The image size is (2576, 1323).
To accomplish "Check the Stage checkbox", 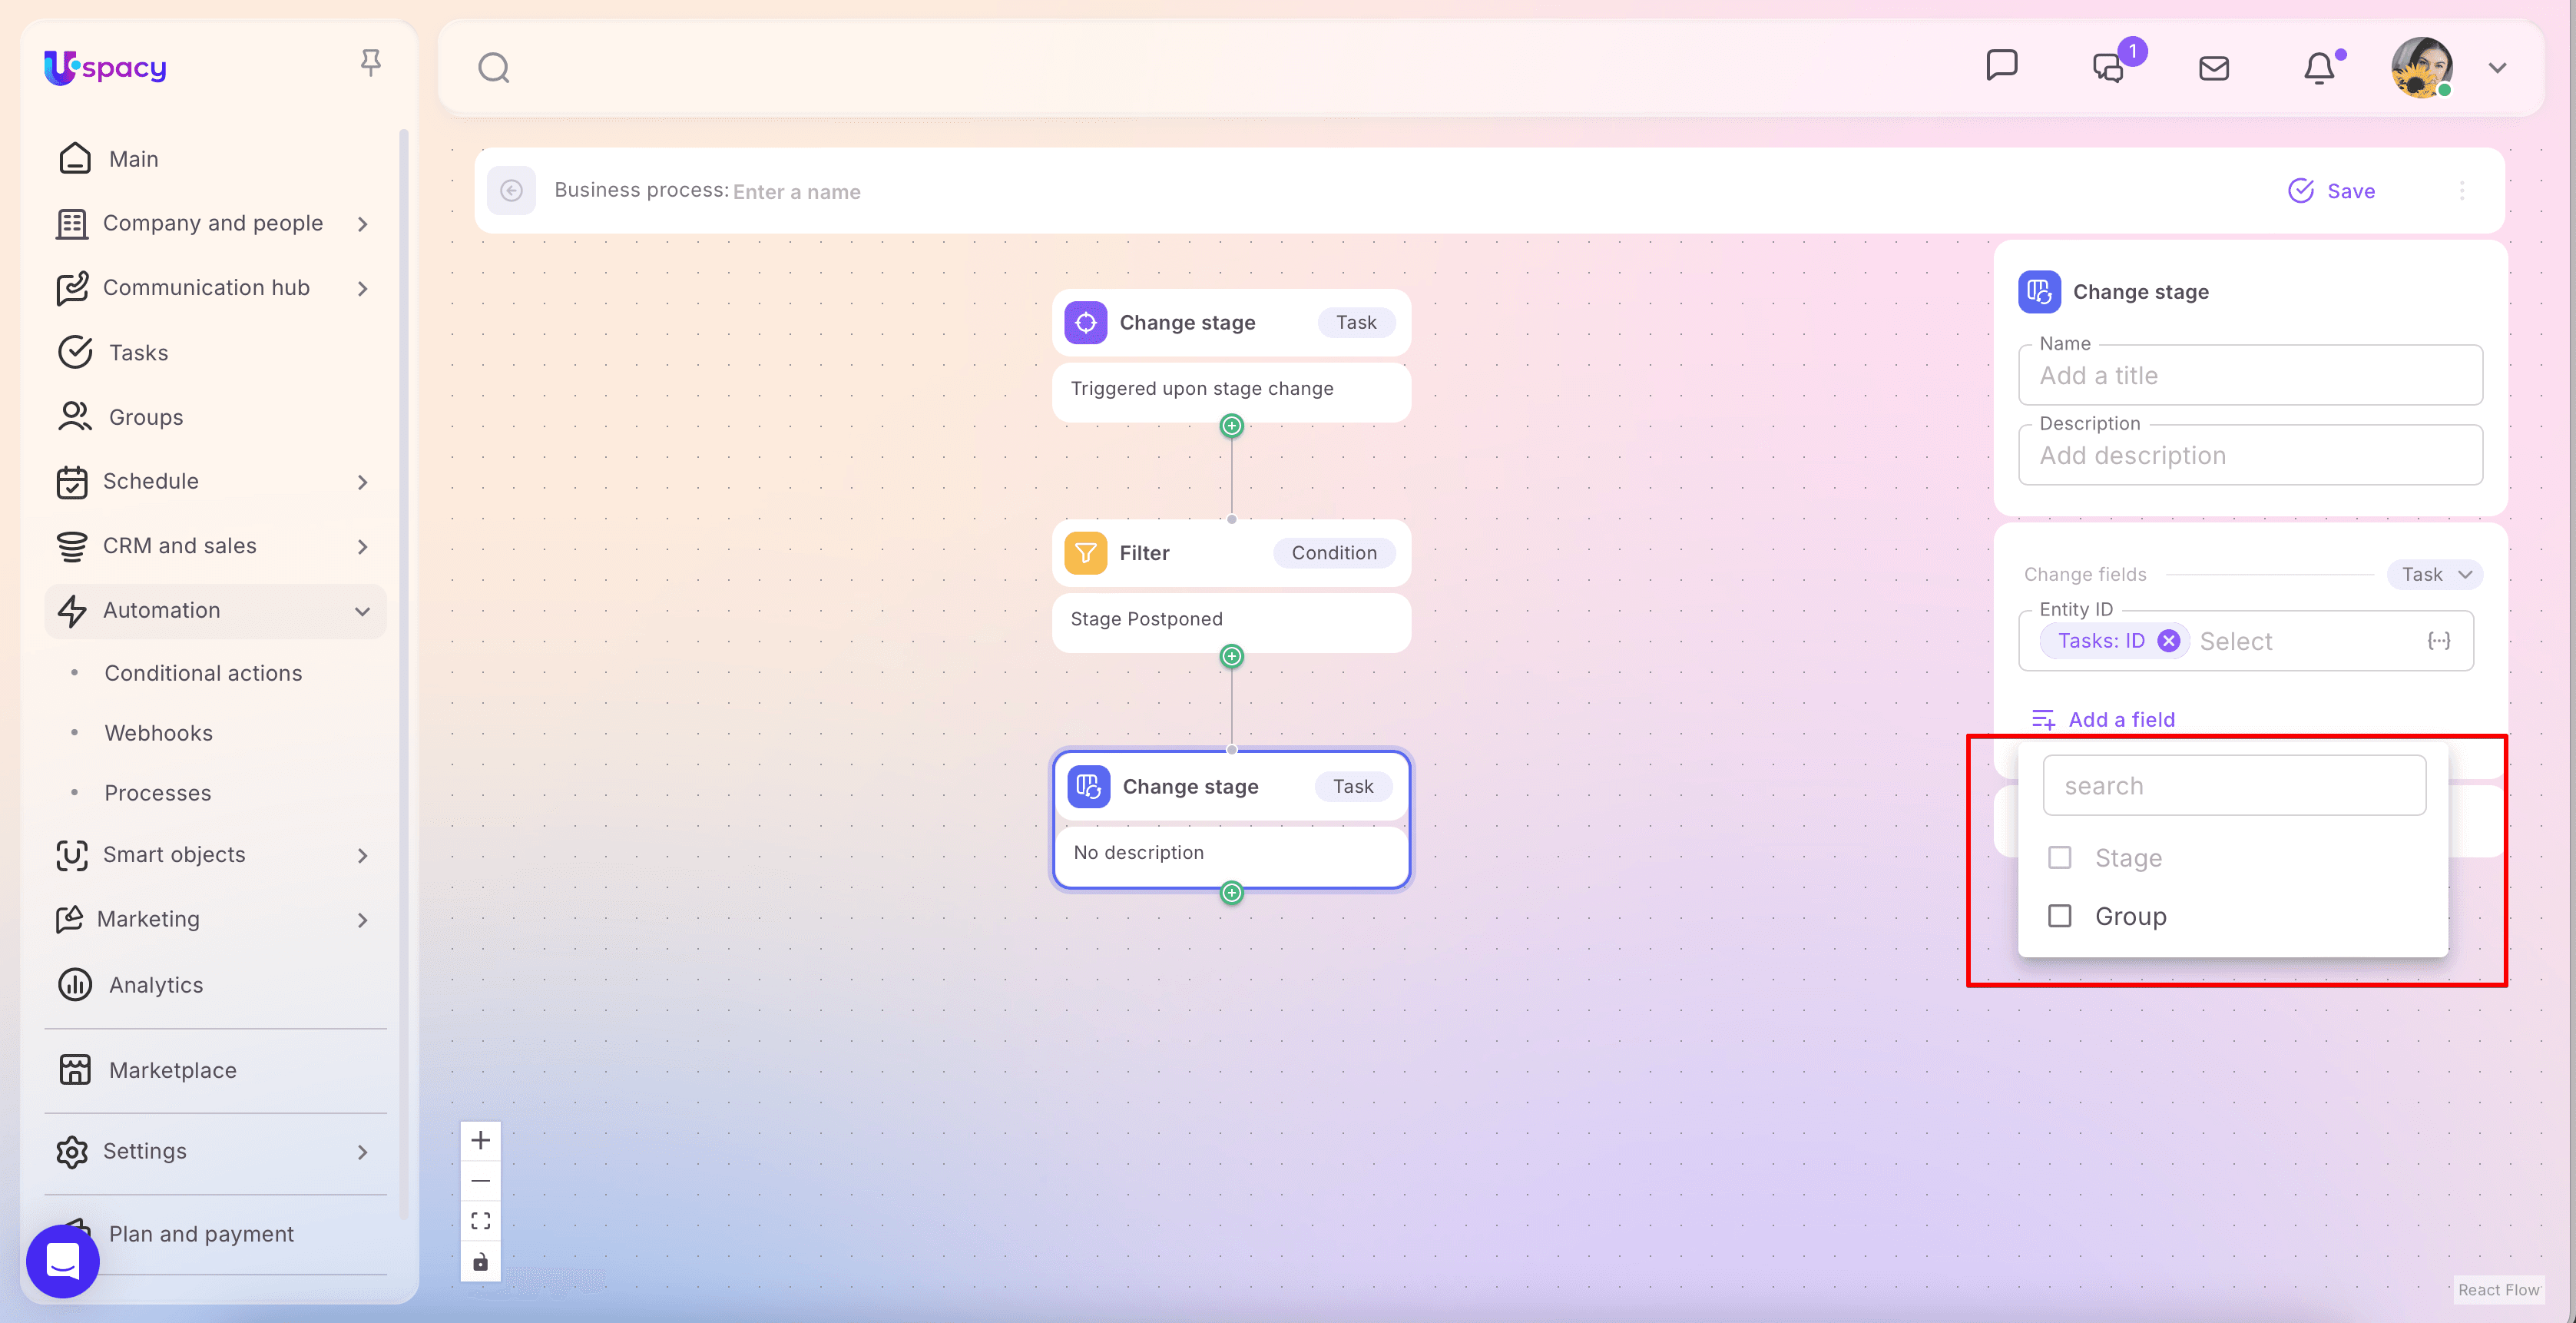I will (x=2060, y=858).
